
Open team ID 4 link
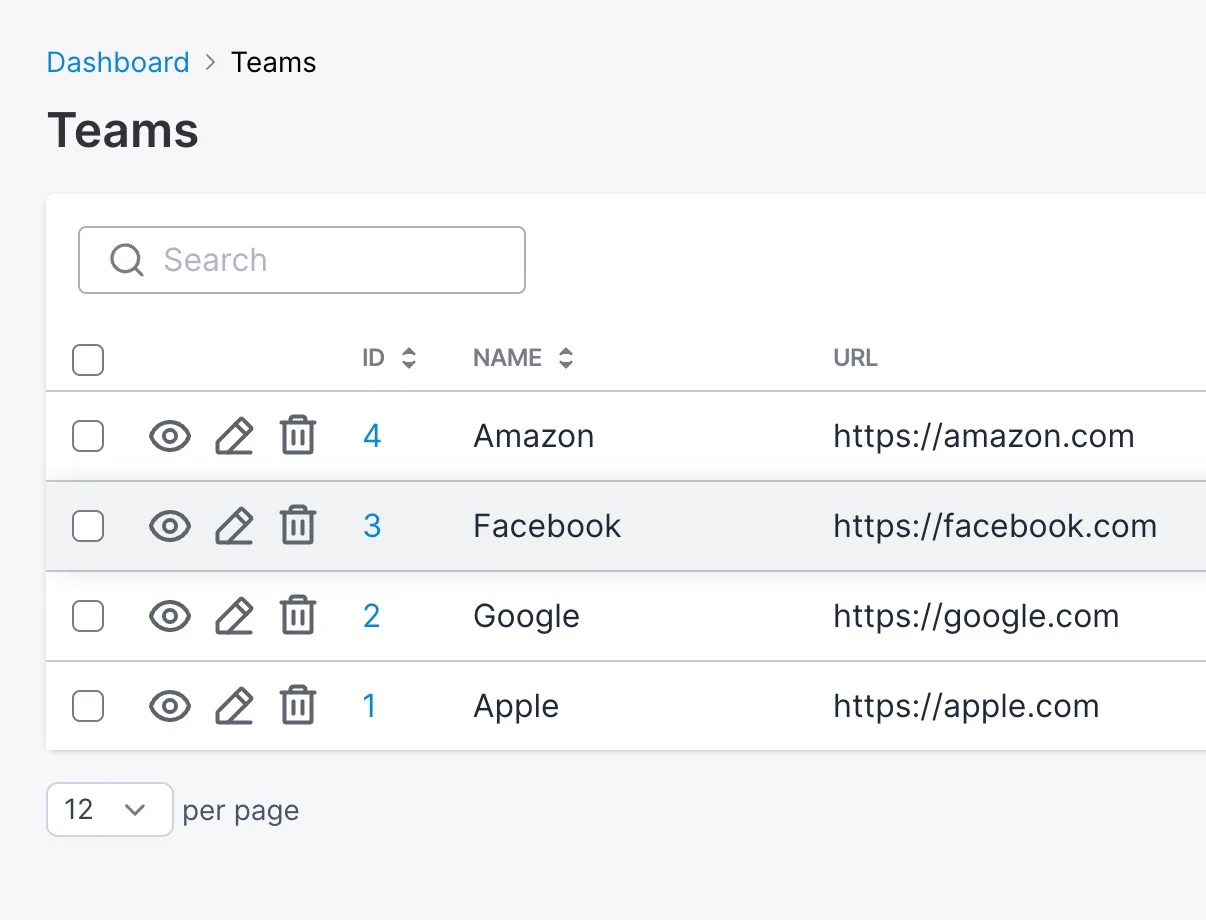[372, 436]
